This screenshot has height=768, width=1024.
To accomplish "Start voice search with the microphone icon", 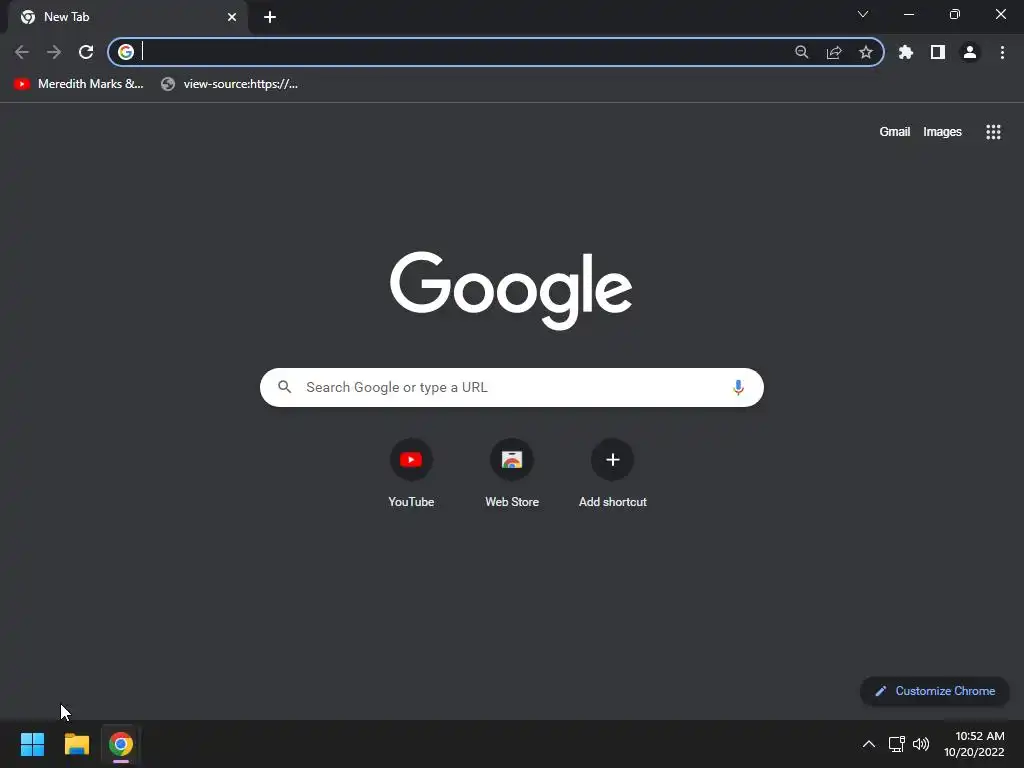I will pyautogui.click(x=738, y=387).
